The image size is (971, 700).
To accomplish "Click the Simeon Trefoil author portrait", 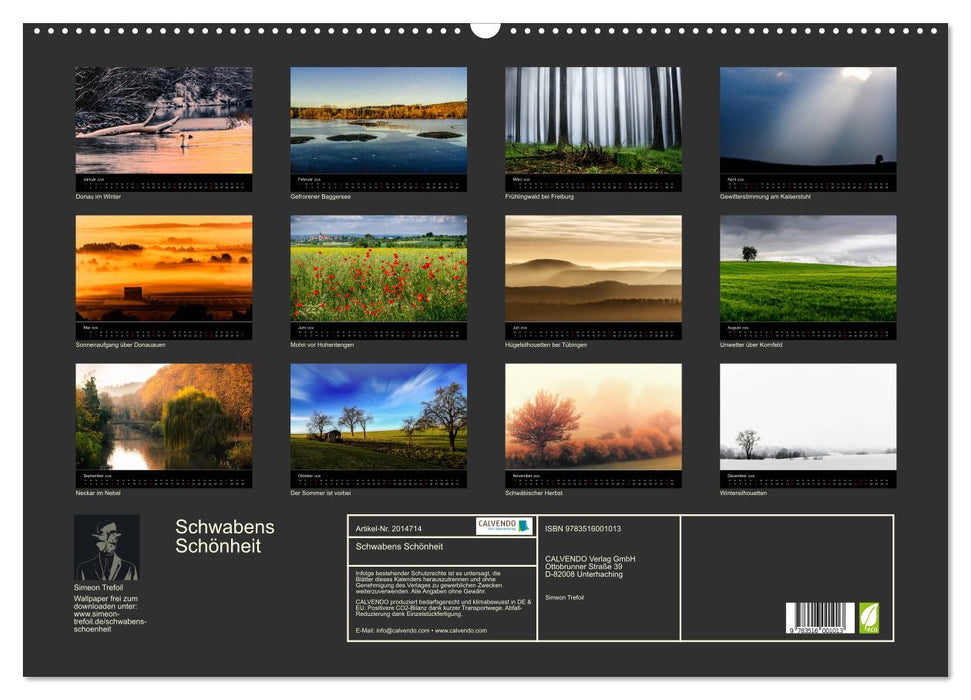I will tap(107, 548).
